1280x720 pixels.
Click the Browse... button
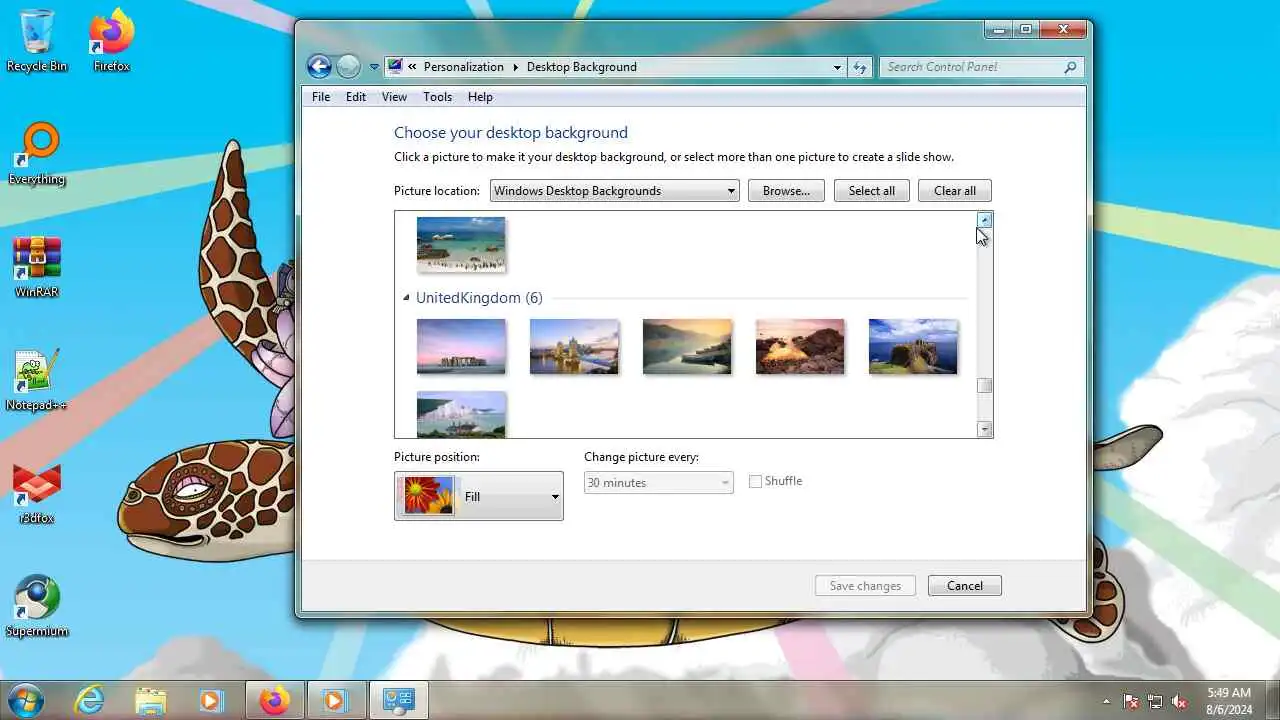[x=786, y=191]
